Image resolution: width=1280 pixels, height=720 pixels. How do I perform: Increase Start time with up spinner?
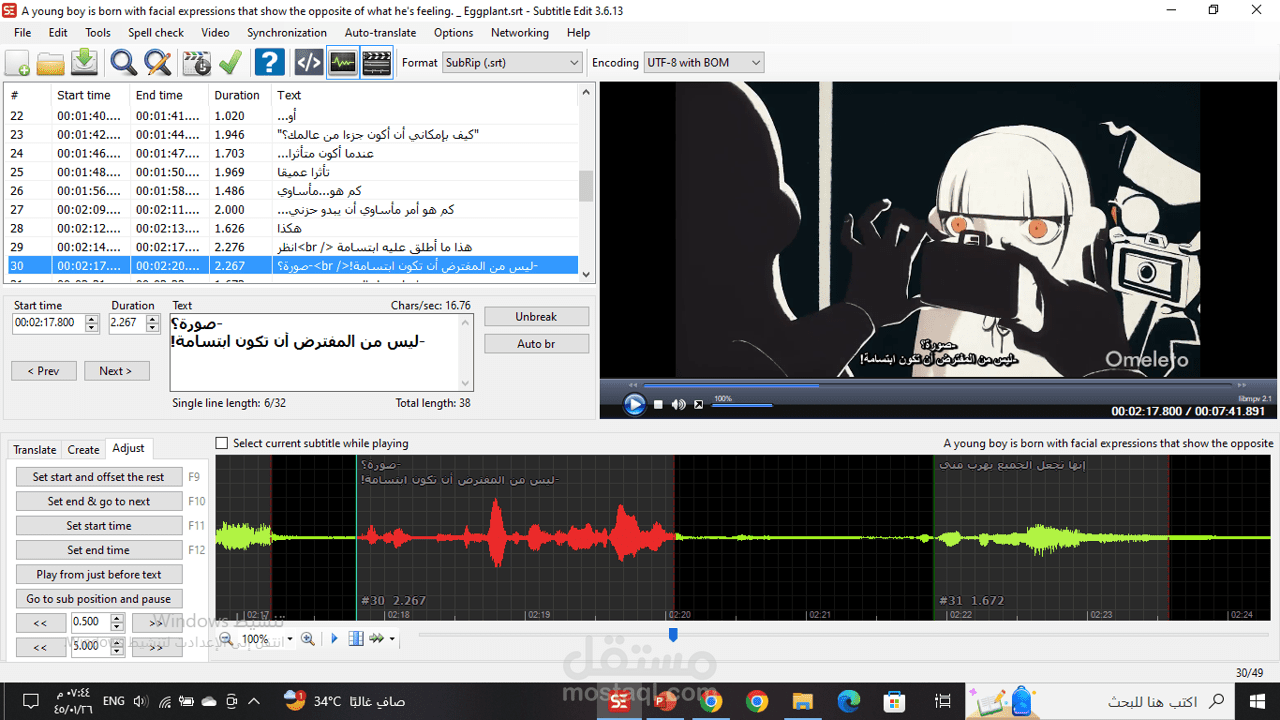click(x=92, y=319)
